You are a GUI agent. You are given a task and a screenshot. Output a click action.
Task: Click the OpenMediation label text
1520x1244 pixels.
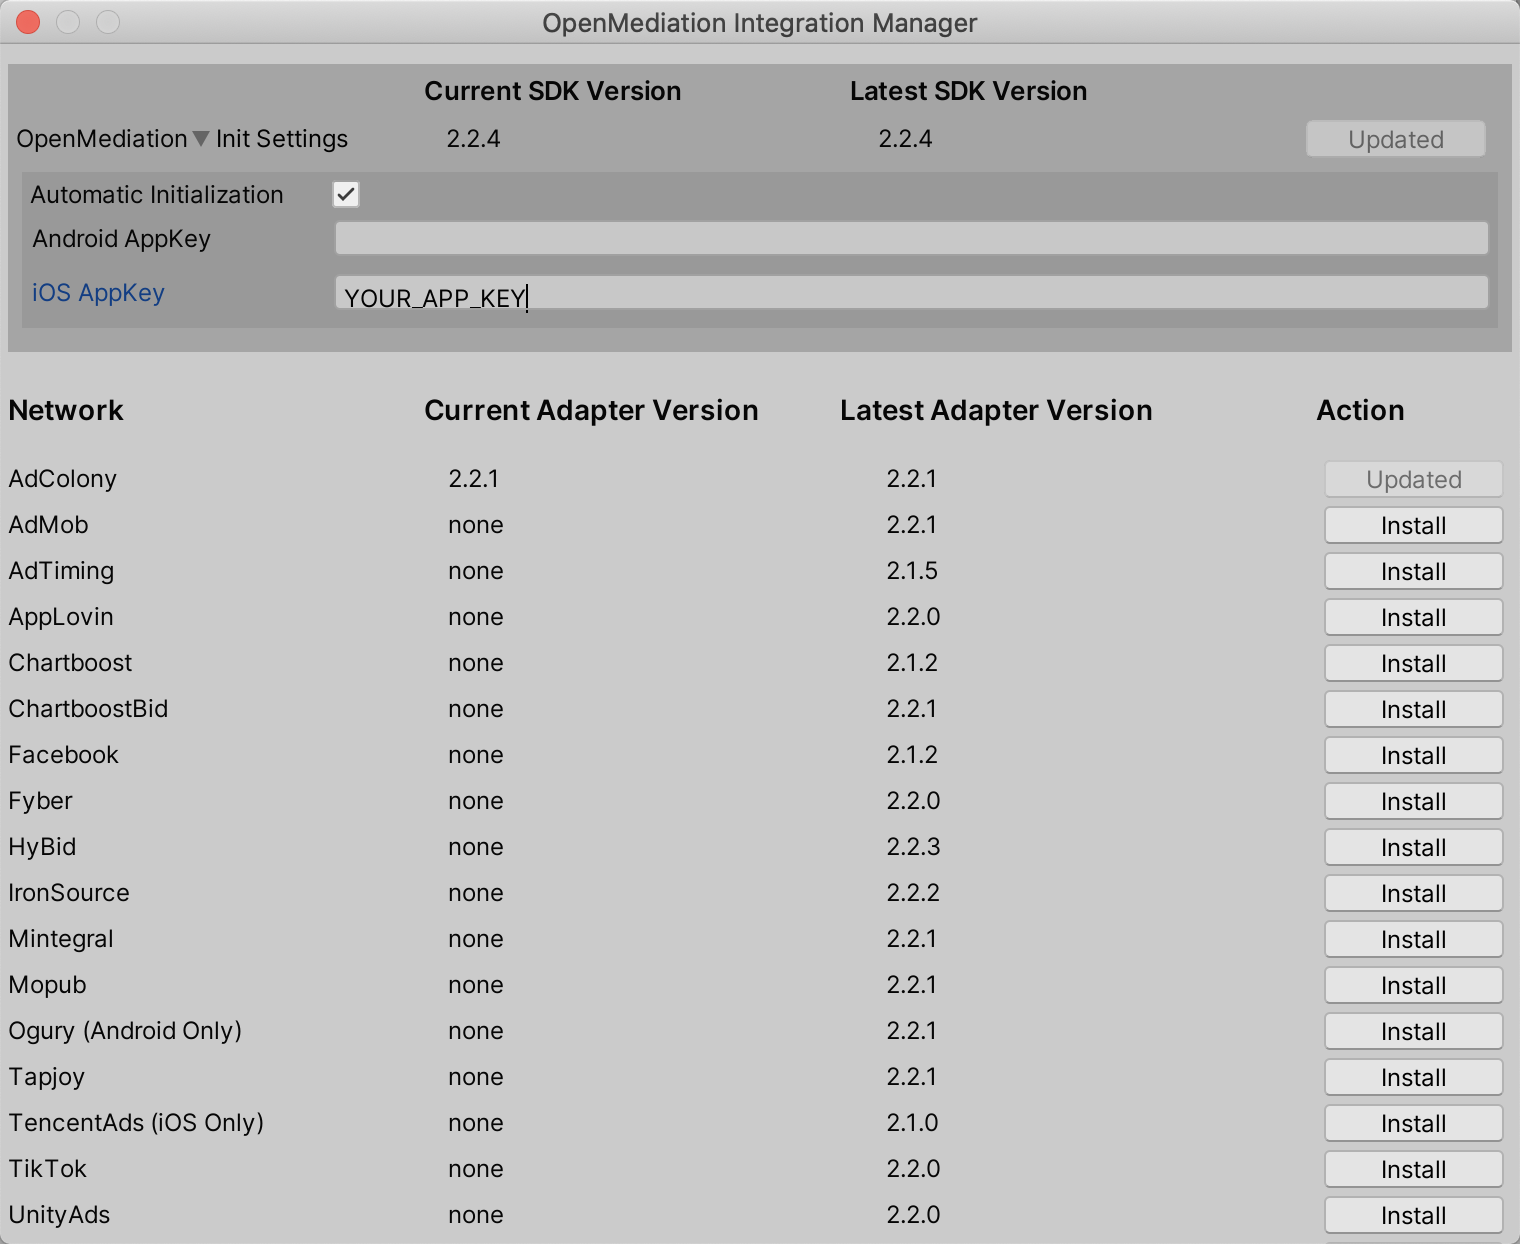(x=102, y=139)
